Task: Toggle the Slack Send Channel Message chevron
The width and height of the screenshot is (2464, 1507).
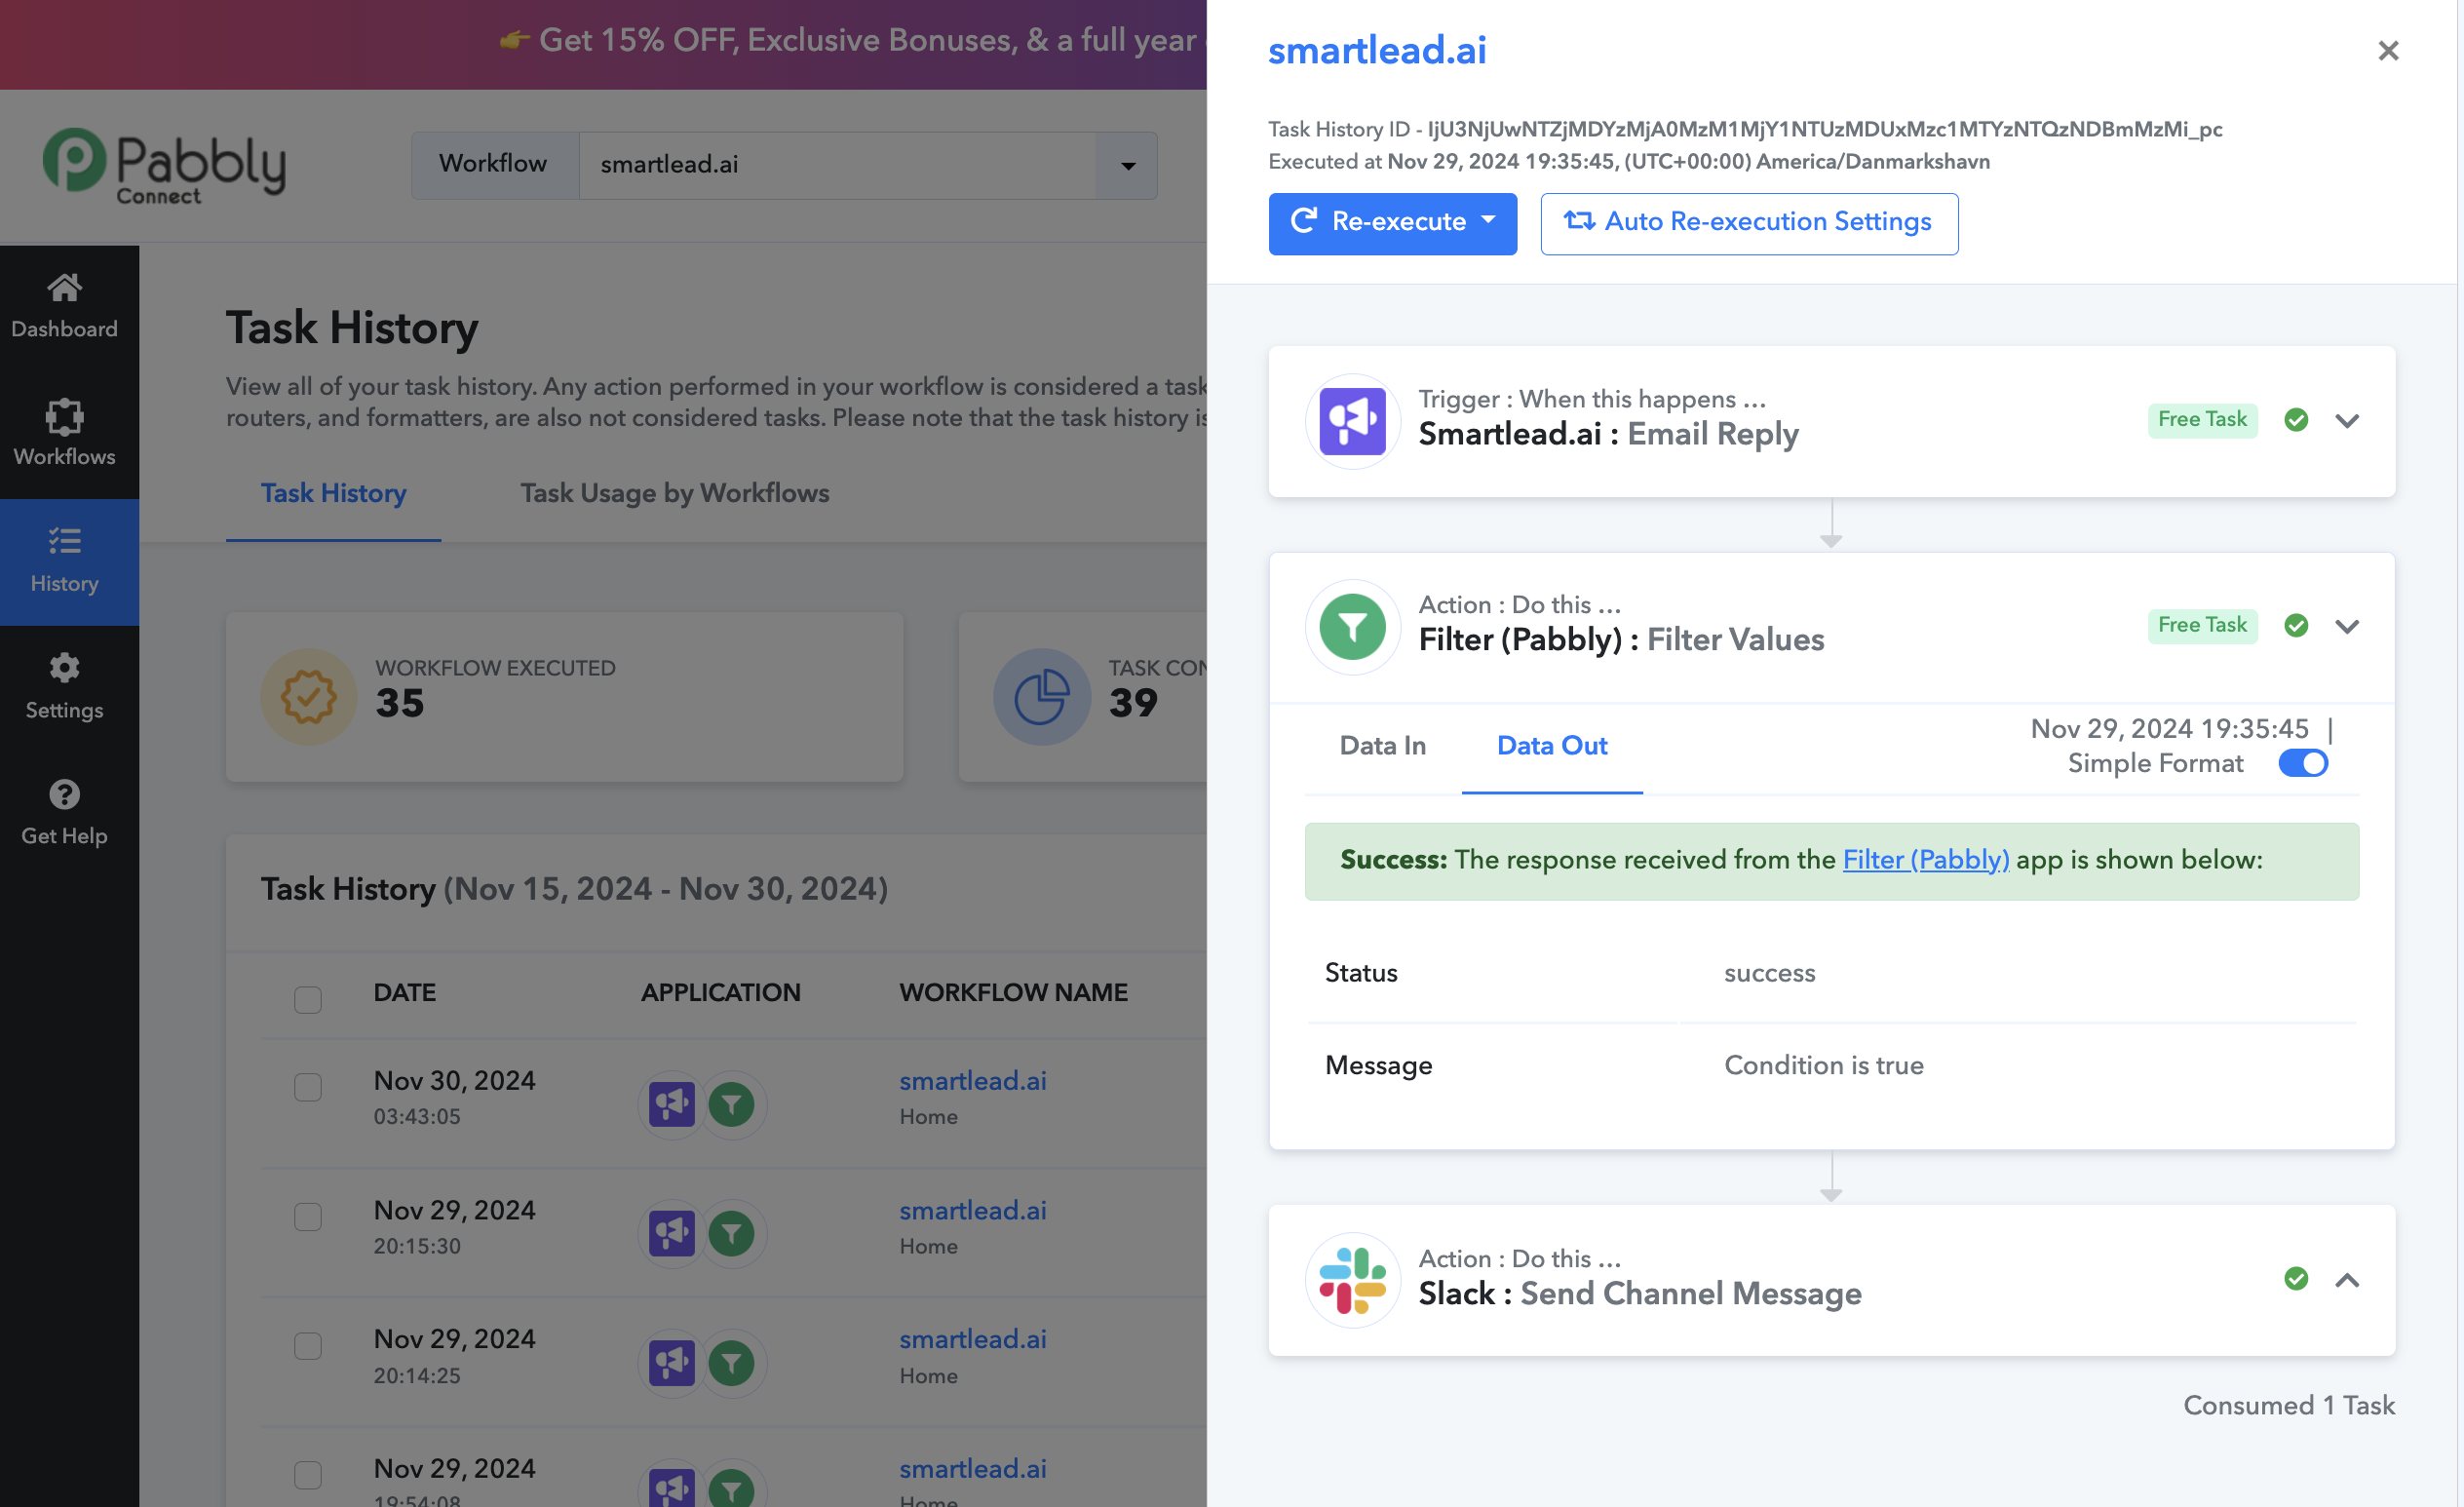Action: coord(2347,1281)
